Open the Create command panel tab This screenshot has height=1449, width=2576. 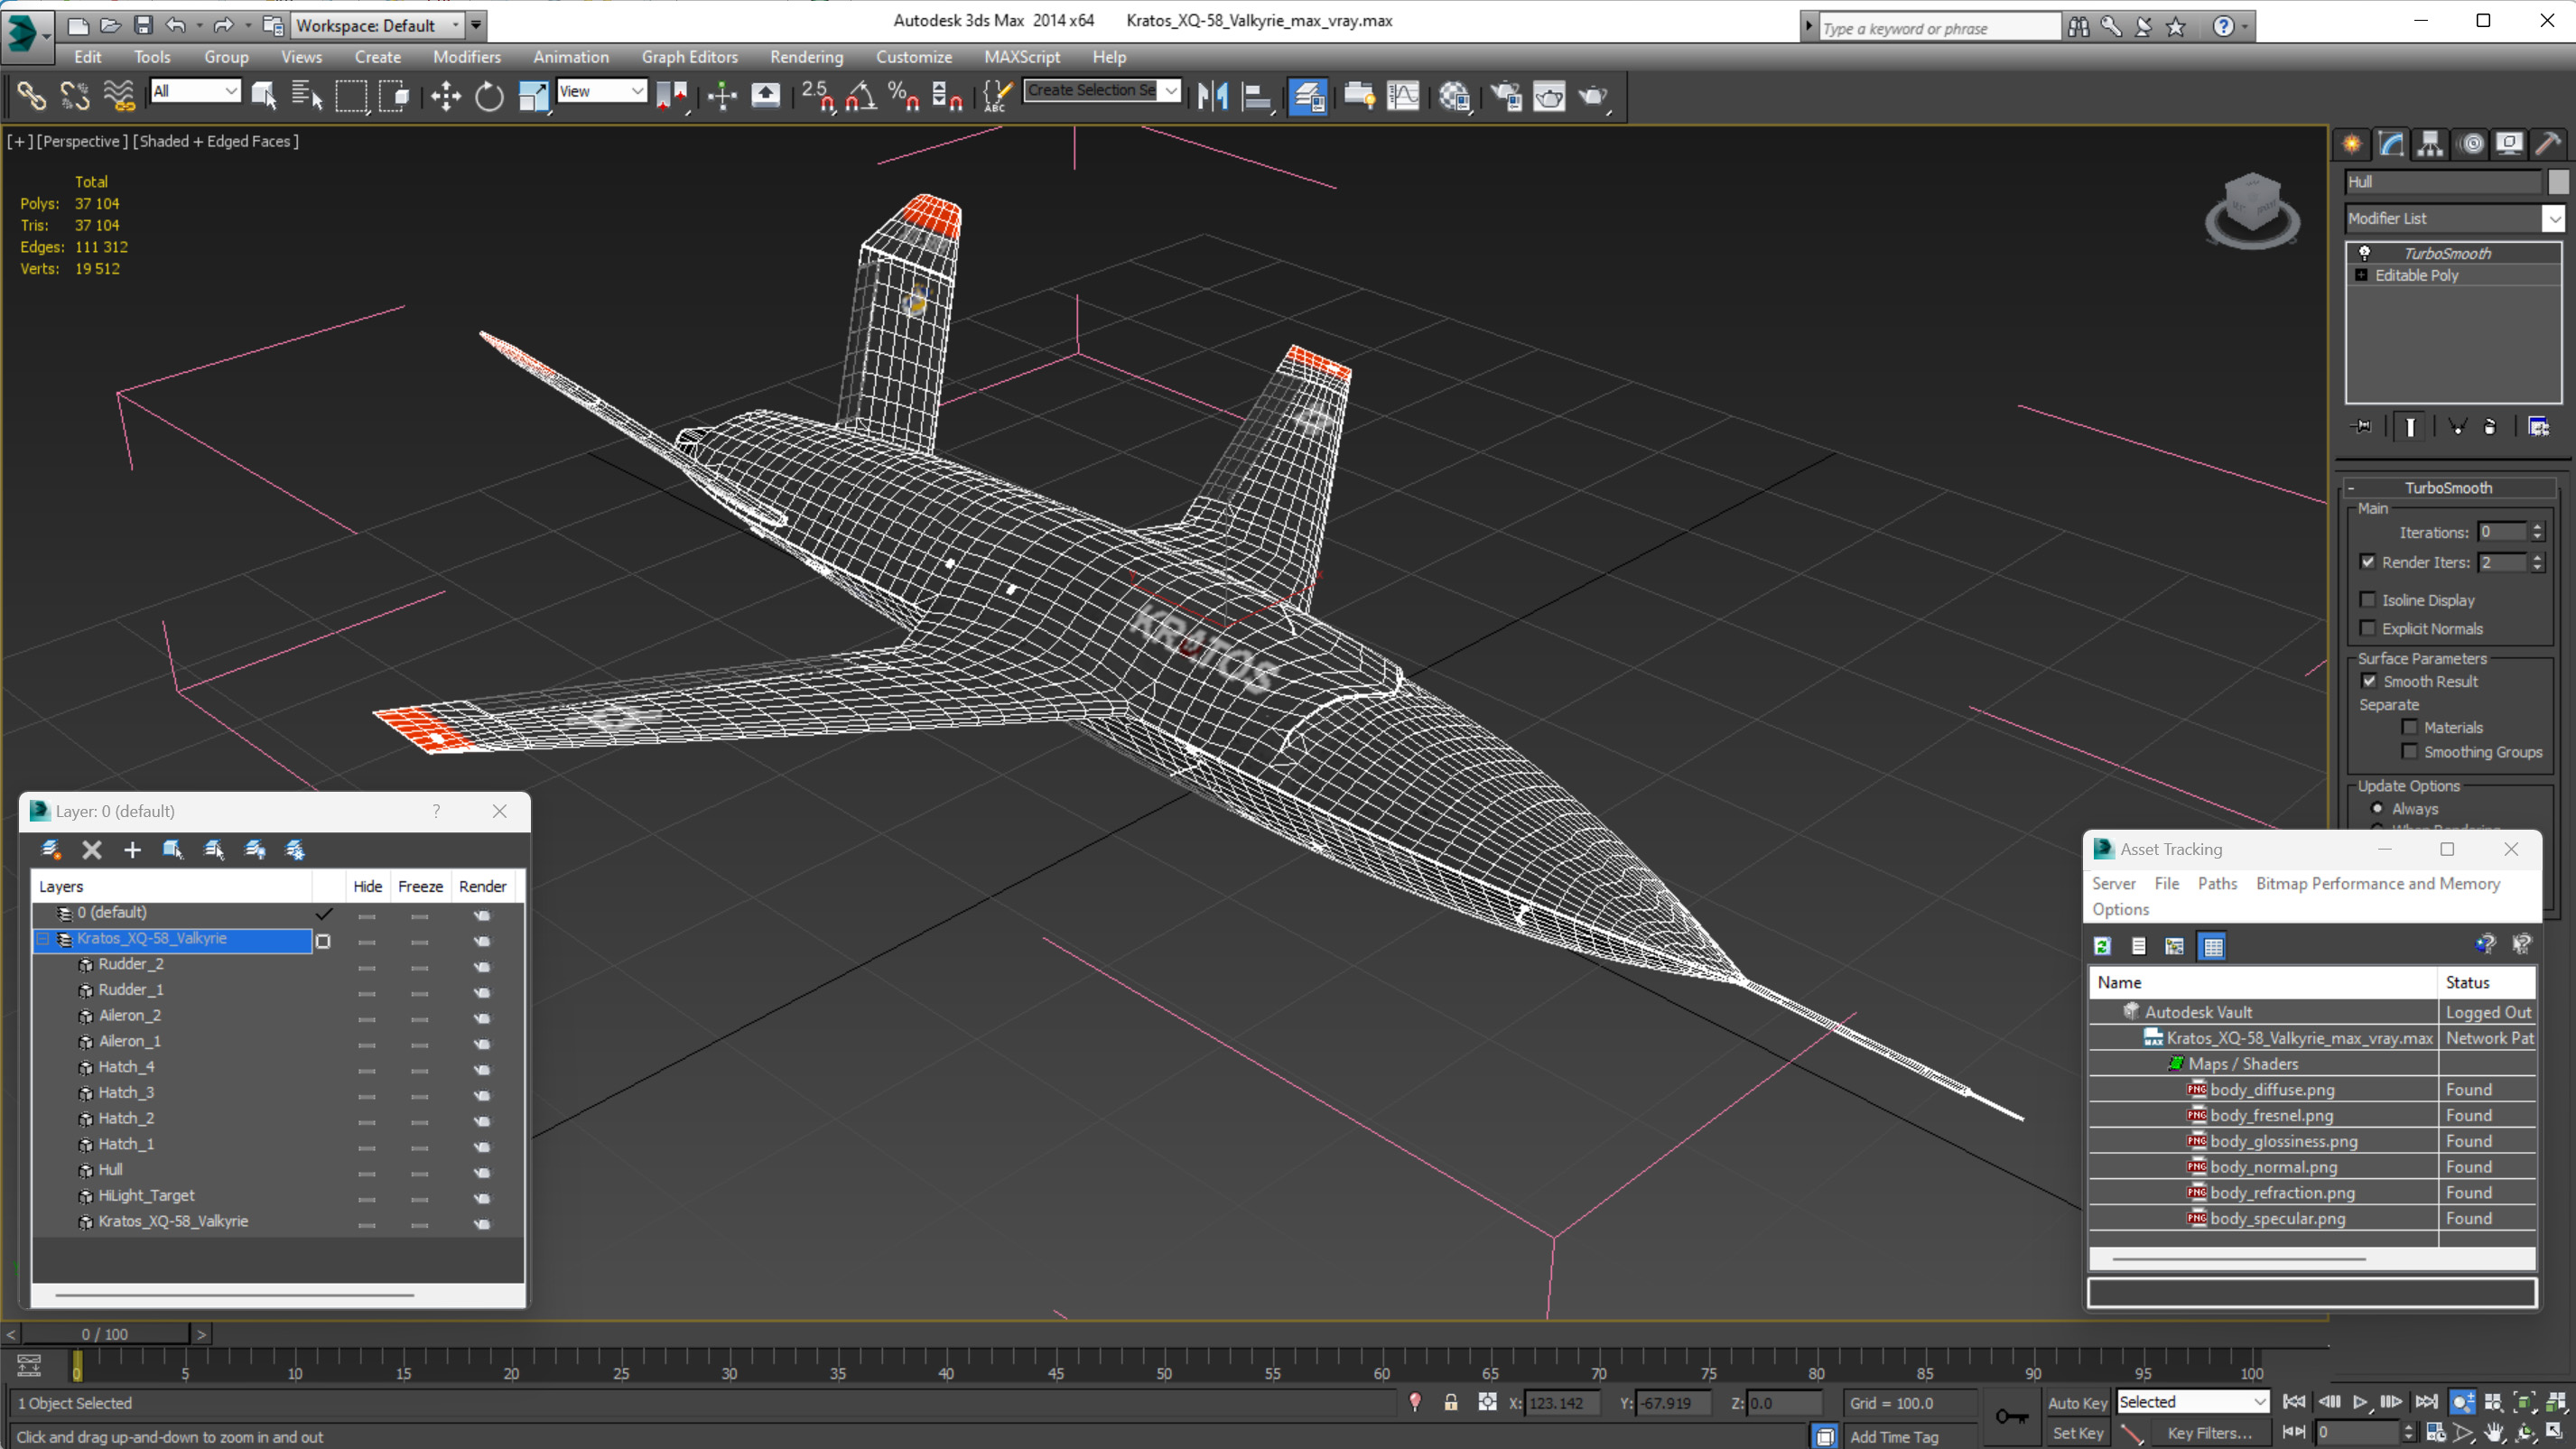click(2352, 144)
